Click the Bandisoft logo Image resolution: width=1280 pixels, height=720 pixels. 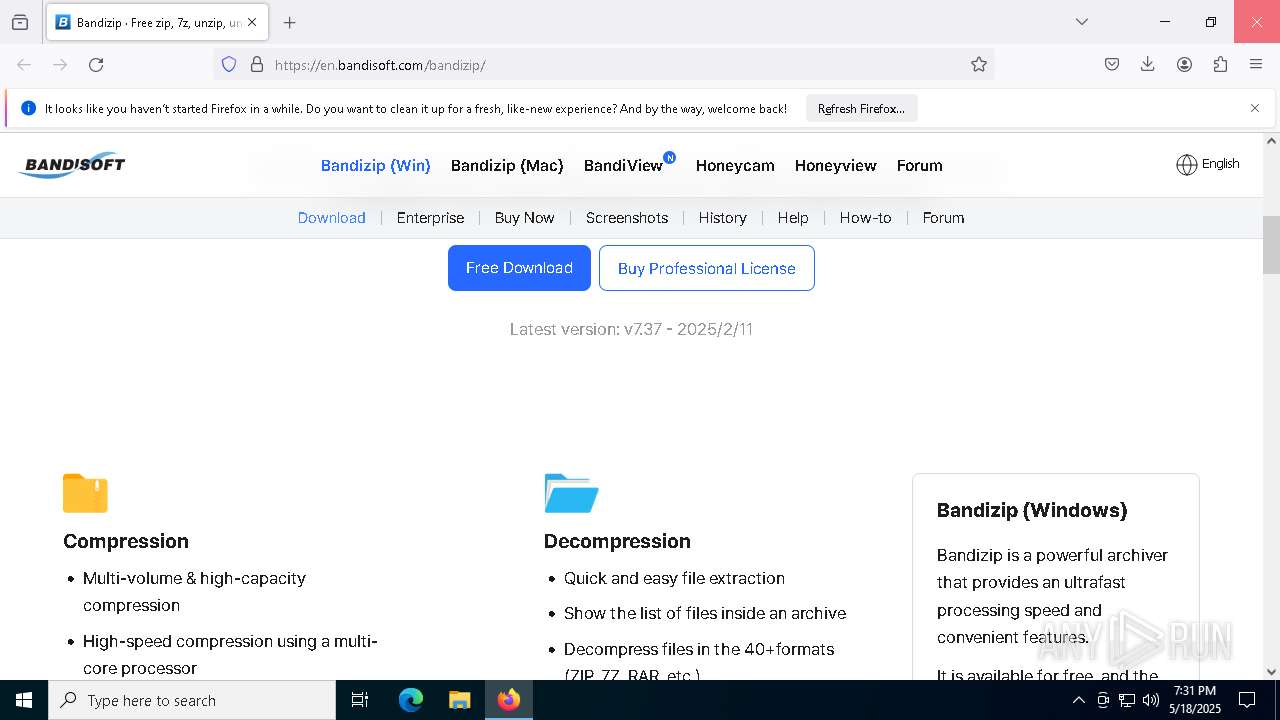(72, 165)
